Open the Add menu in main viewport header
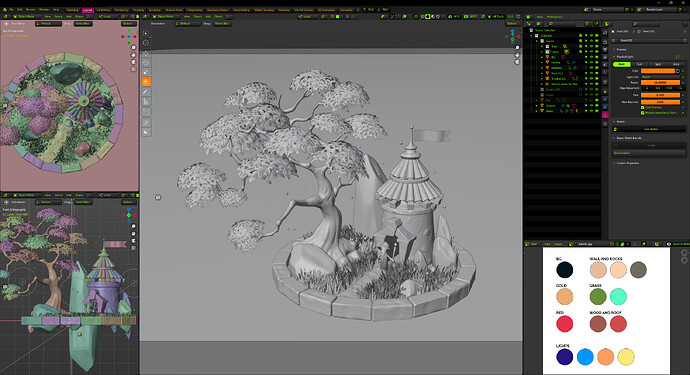The height and width of the screenshot is (375, 690). [x=208, y=17]
